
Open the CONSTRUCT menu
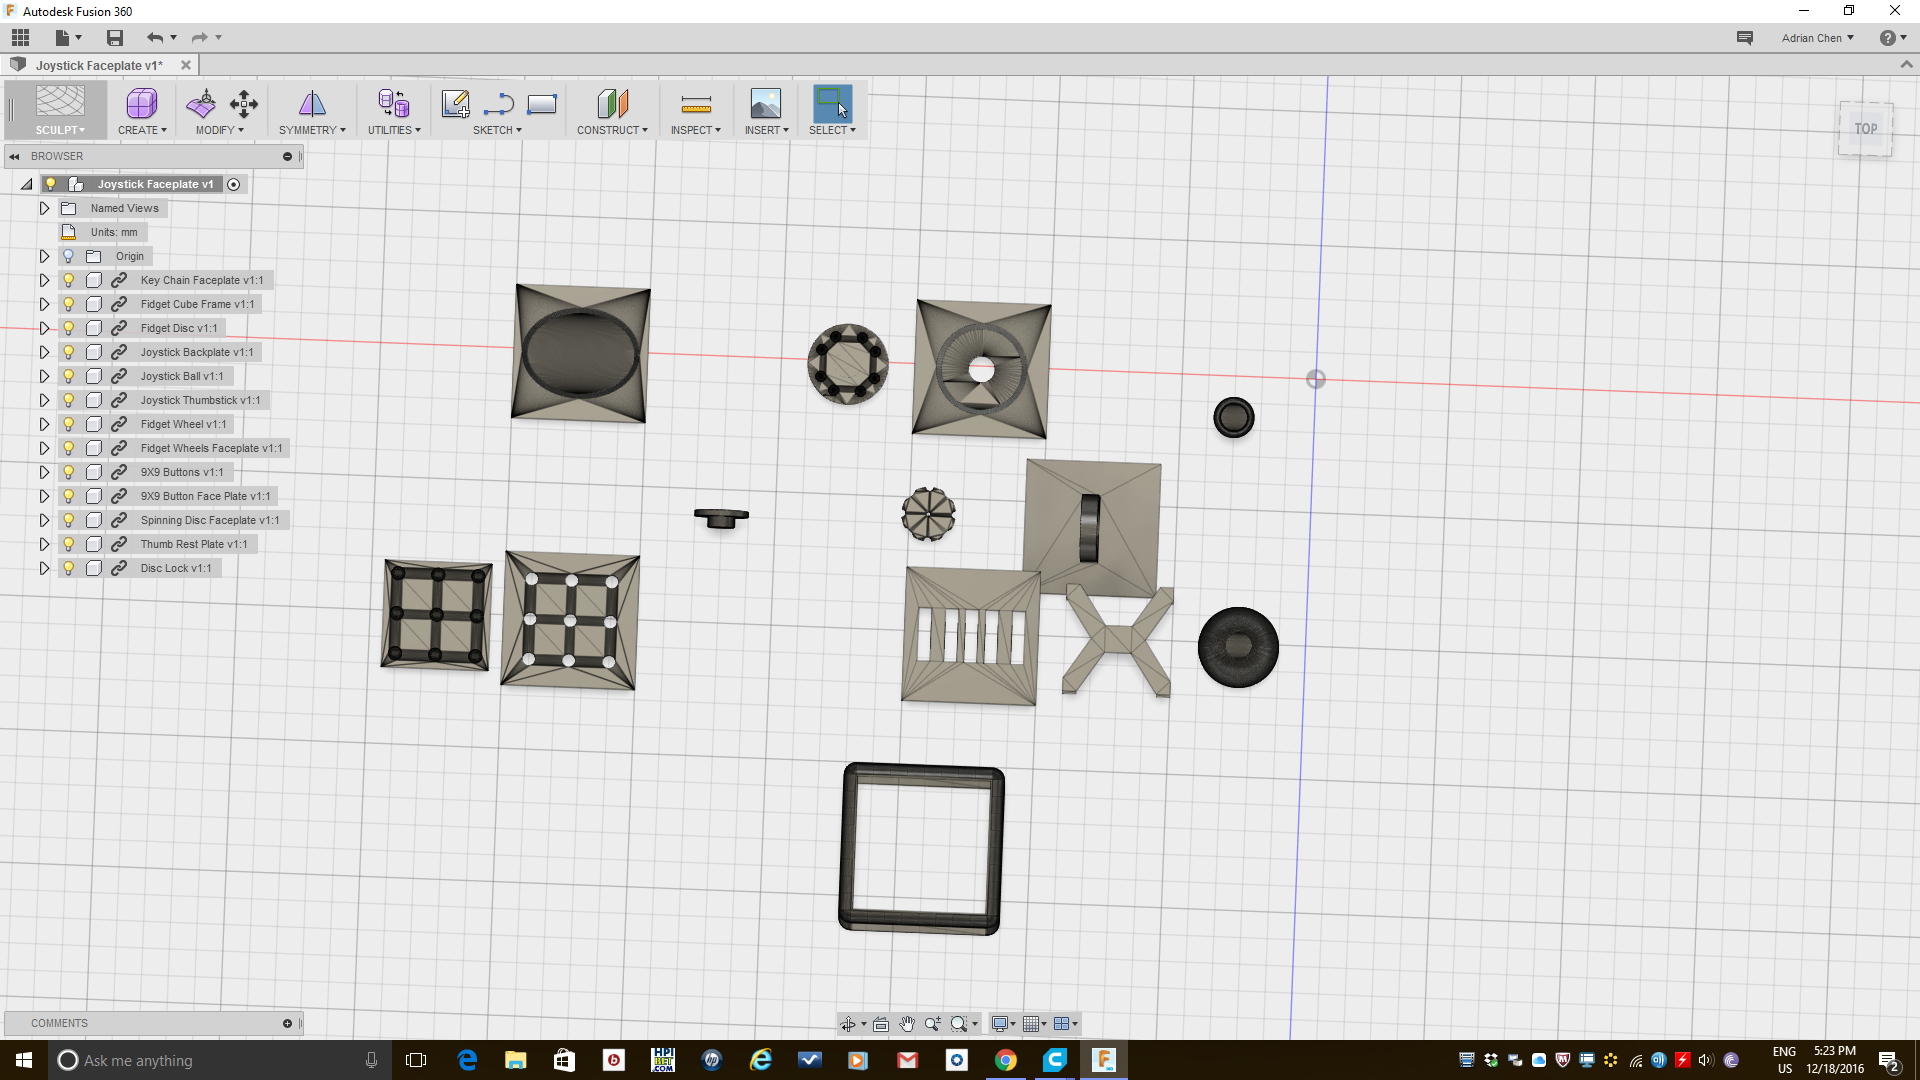(x=612, y=130)
